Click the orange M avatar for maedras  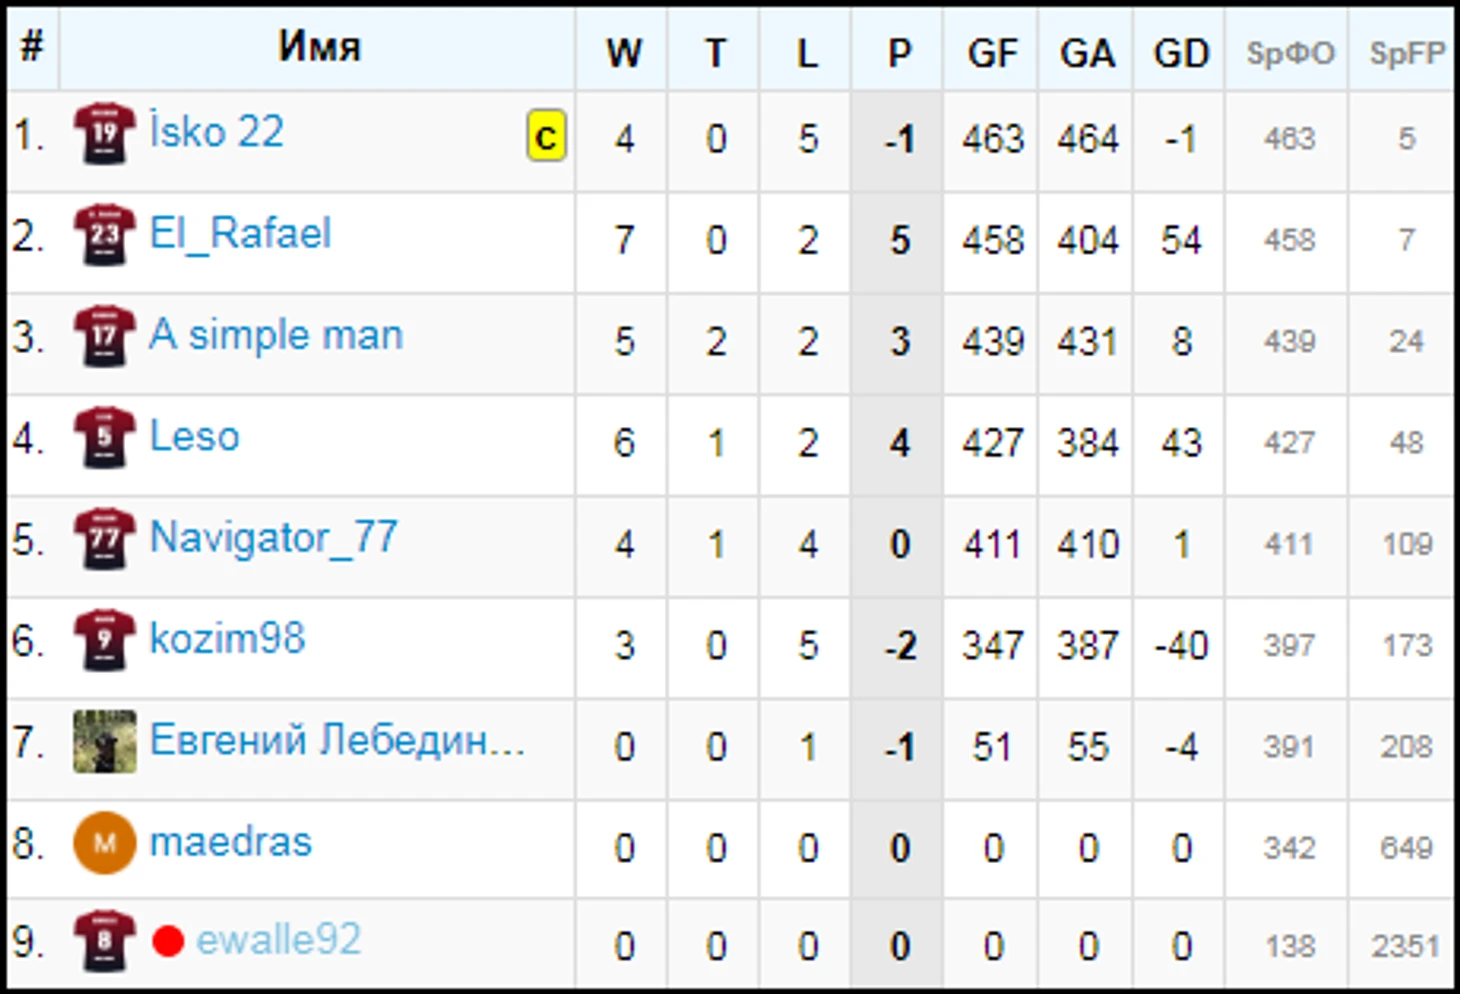point(104,843)
